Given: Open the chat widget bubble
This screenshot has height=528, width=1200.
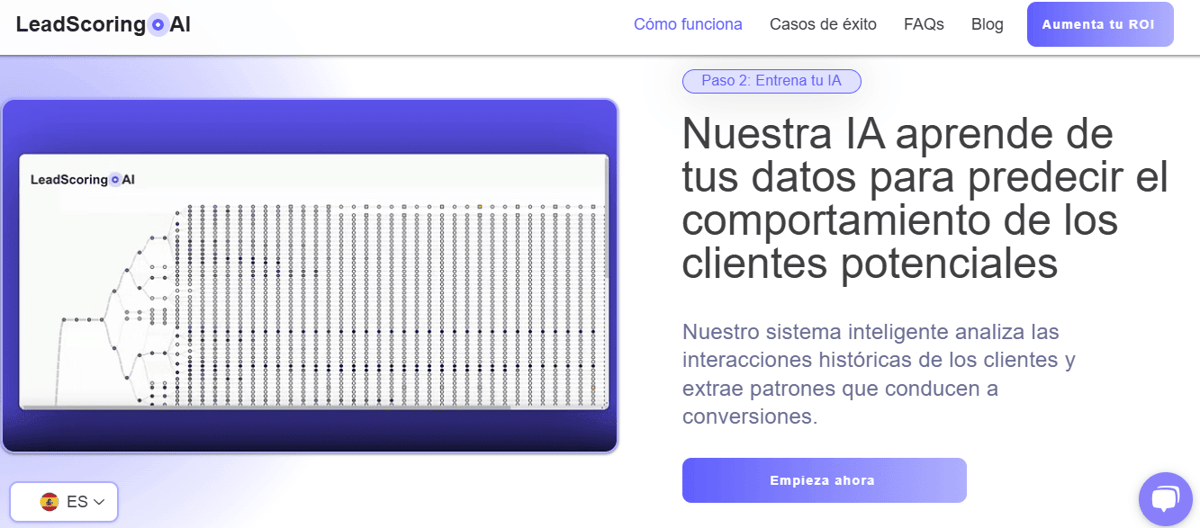Looking at the screenshot, I should 1165,499.
